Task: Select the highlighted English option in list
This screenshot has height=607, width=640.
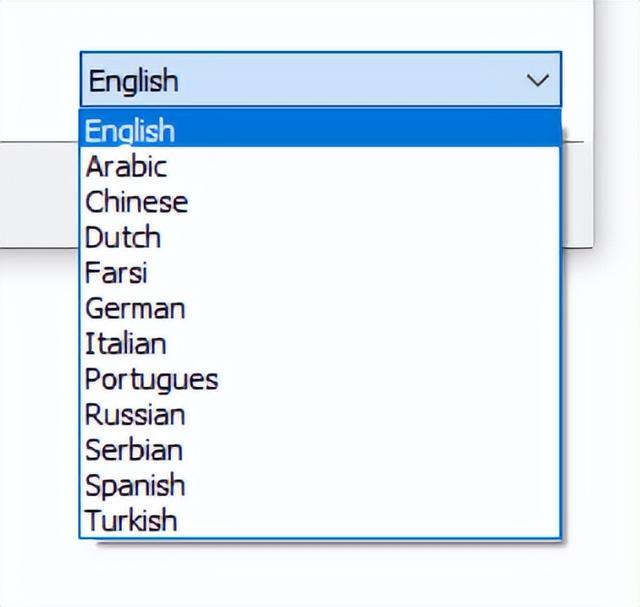Action: click(x=320, y=130)
